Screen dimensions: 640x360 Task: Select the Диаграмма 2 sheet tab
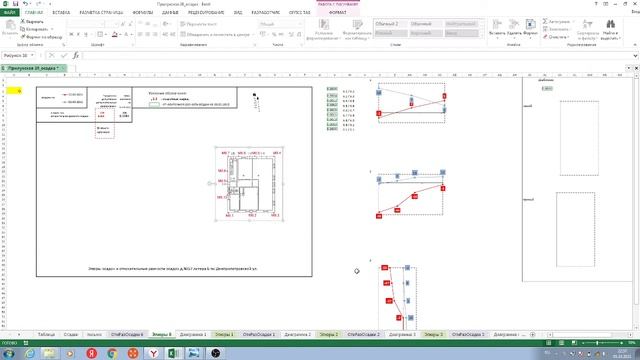coord(298,334)
